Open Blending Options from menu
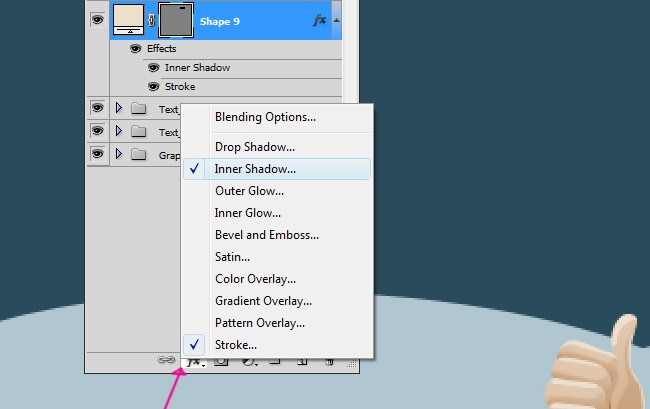Viewport: 650px width, 409px height. [277, 117]
